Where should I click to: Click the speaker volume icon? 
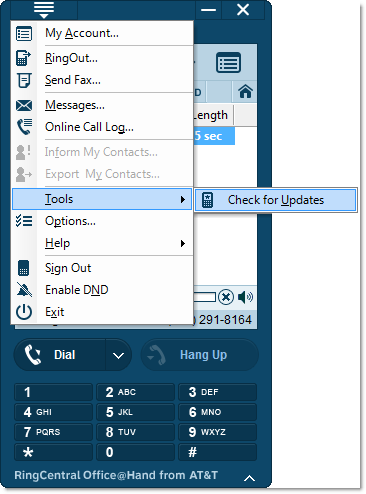[245, 297]
